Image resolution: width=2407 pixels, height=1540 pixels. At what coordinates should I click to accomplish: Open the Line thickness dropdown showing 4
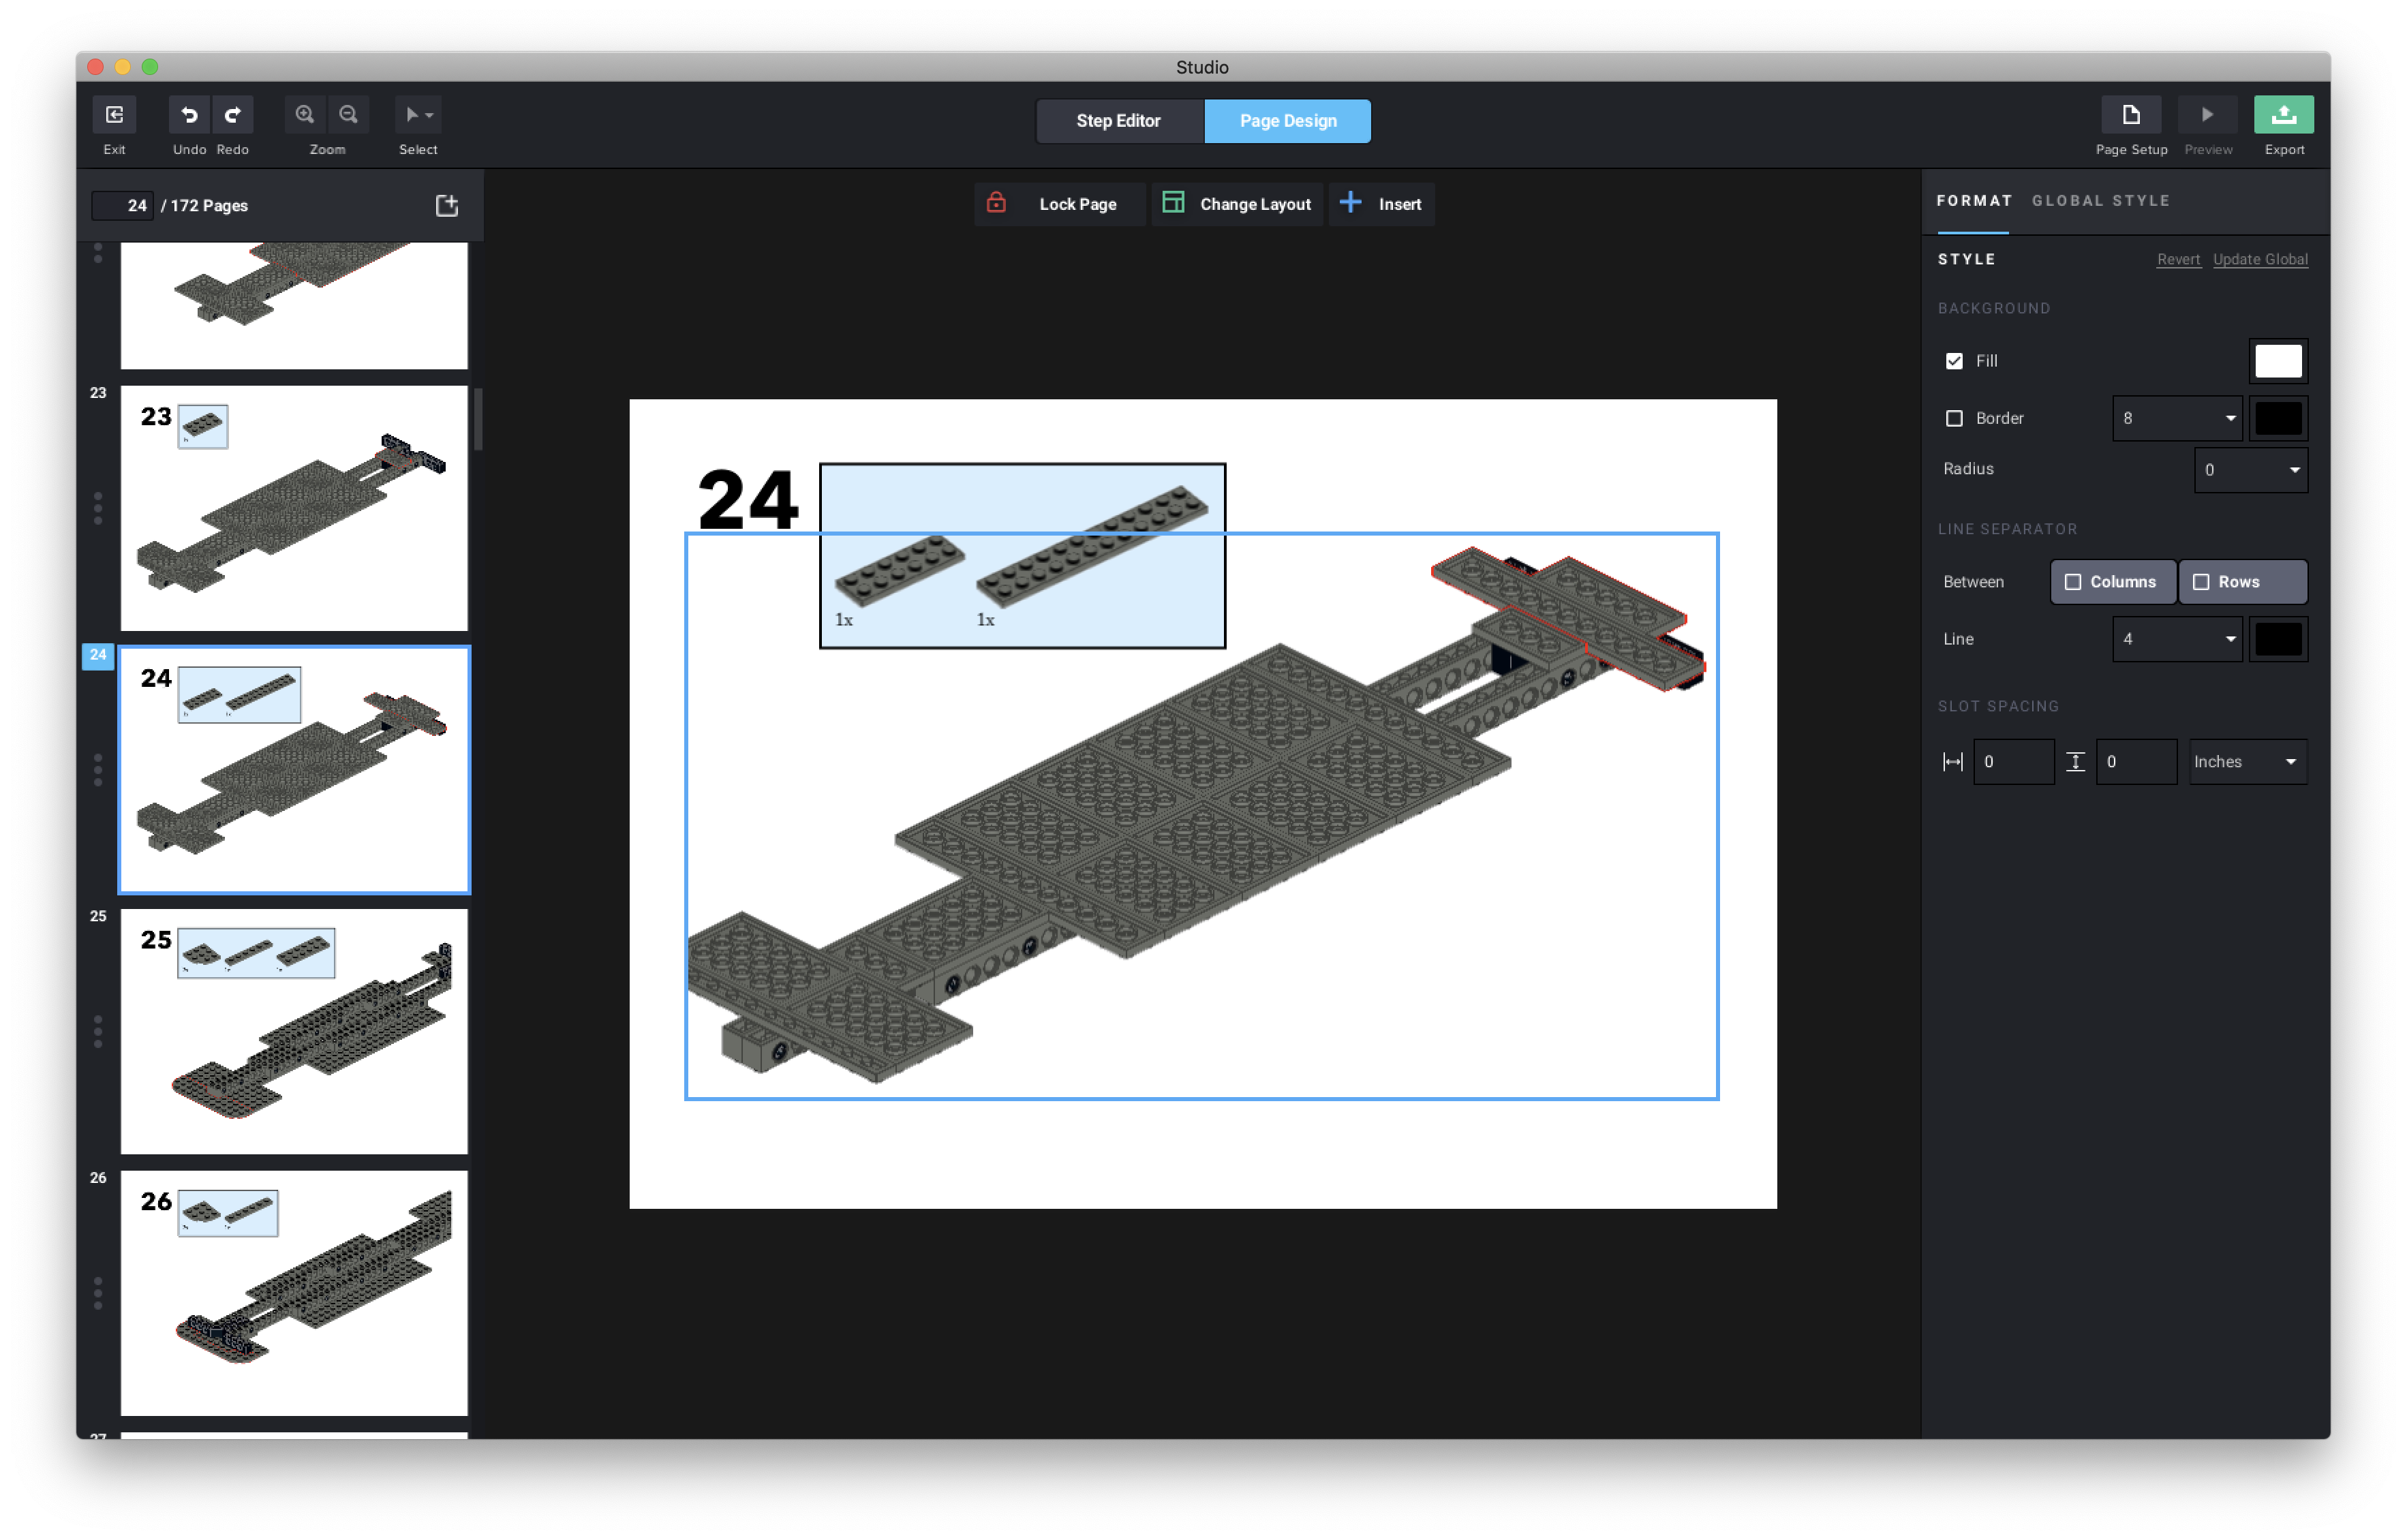coord(2177,639)
